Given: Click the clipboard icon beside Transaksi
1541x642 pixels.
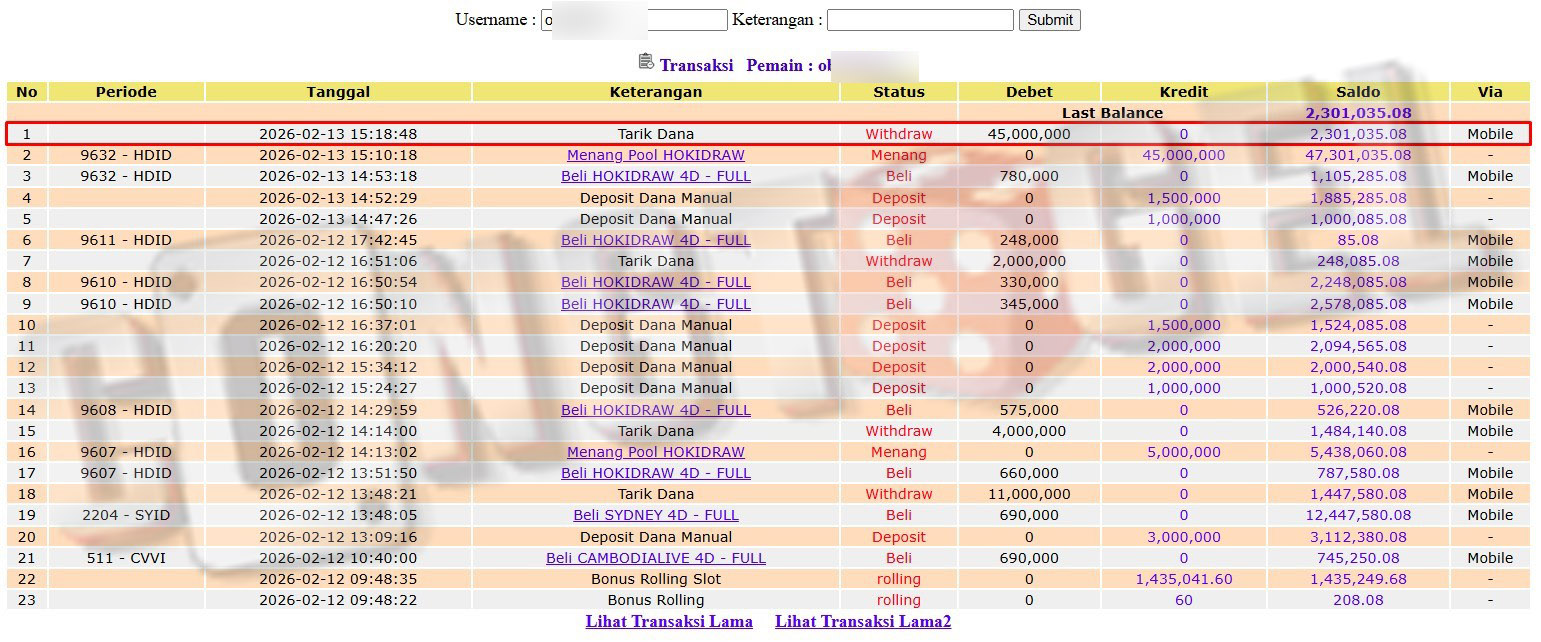Looking at the screenshot, I should click(646, 62).
